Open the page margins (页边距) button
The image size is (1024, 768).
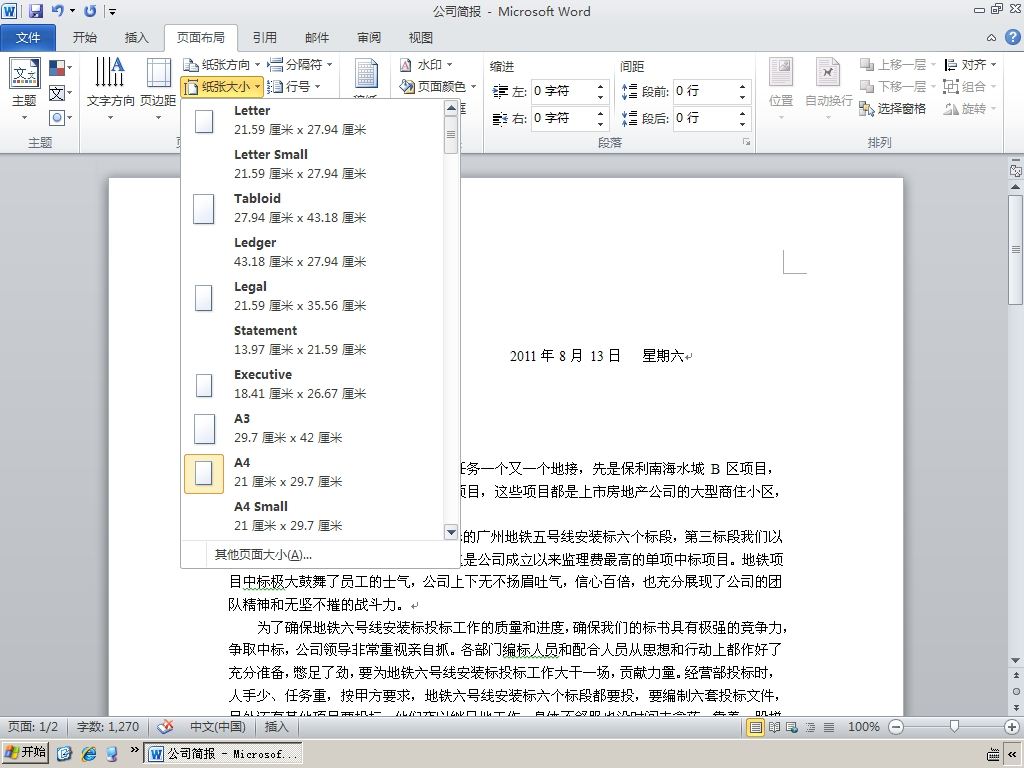[x=158, y=89]
